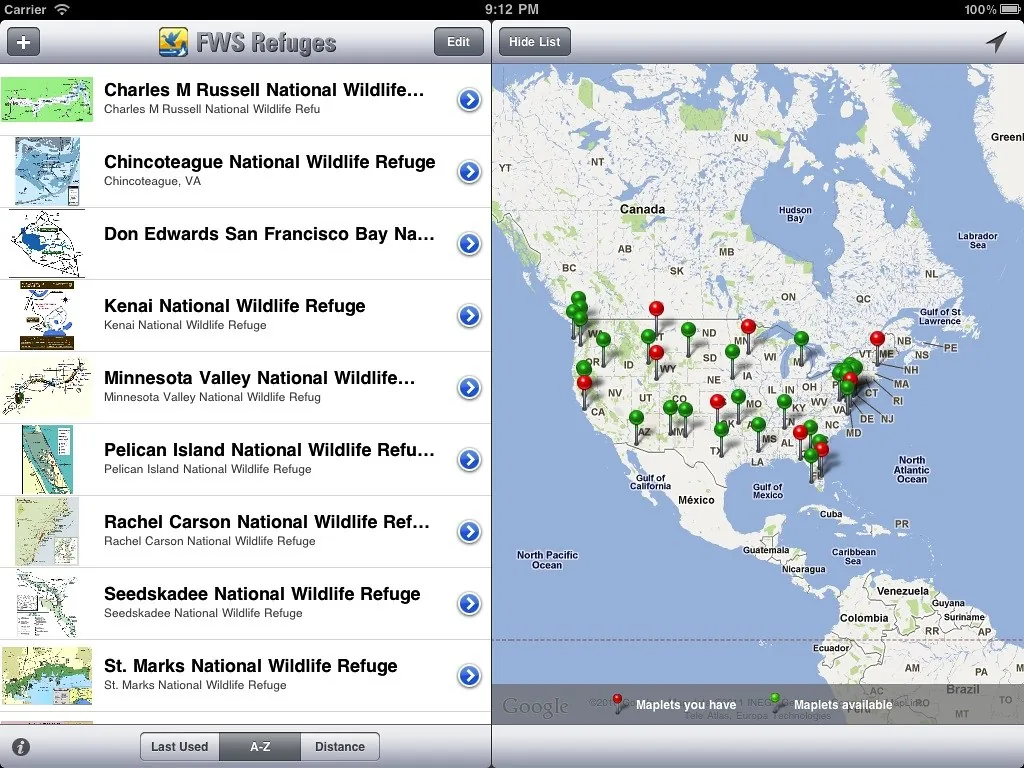1024x768 pixels.
Task: Tap Wi-Fi icon in status bar
Action: [62, 9]
